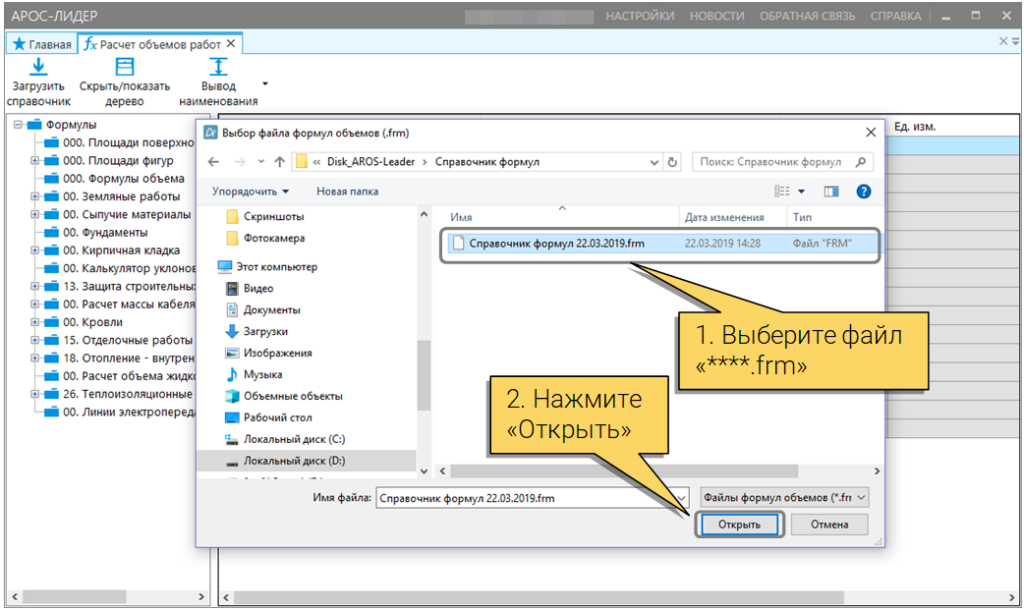Image resolution: width=1024 pixels, height=609 pixels.
Task: Collapse the Формулы root tree node
Action: (x=18, y=124)
